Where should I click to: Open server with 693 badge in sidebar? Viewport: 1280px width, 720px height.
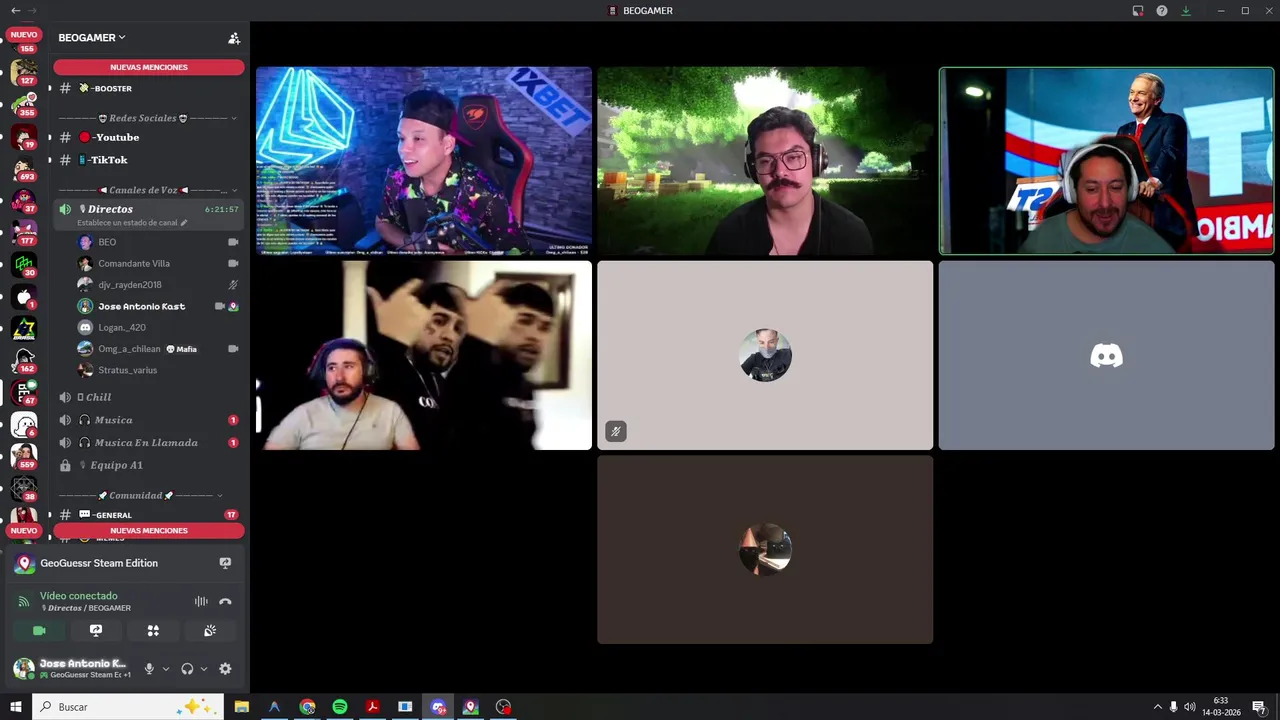click(x=24, y=168)
